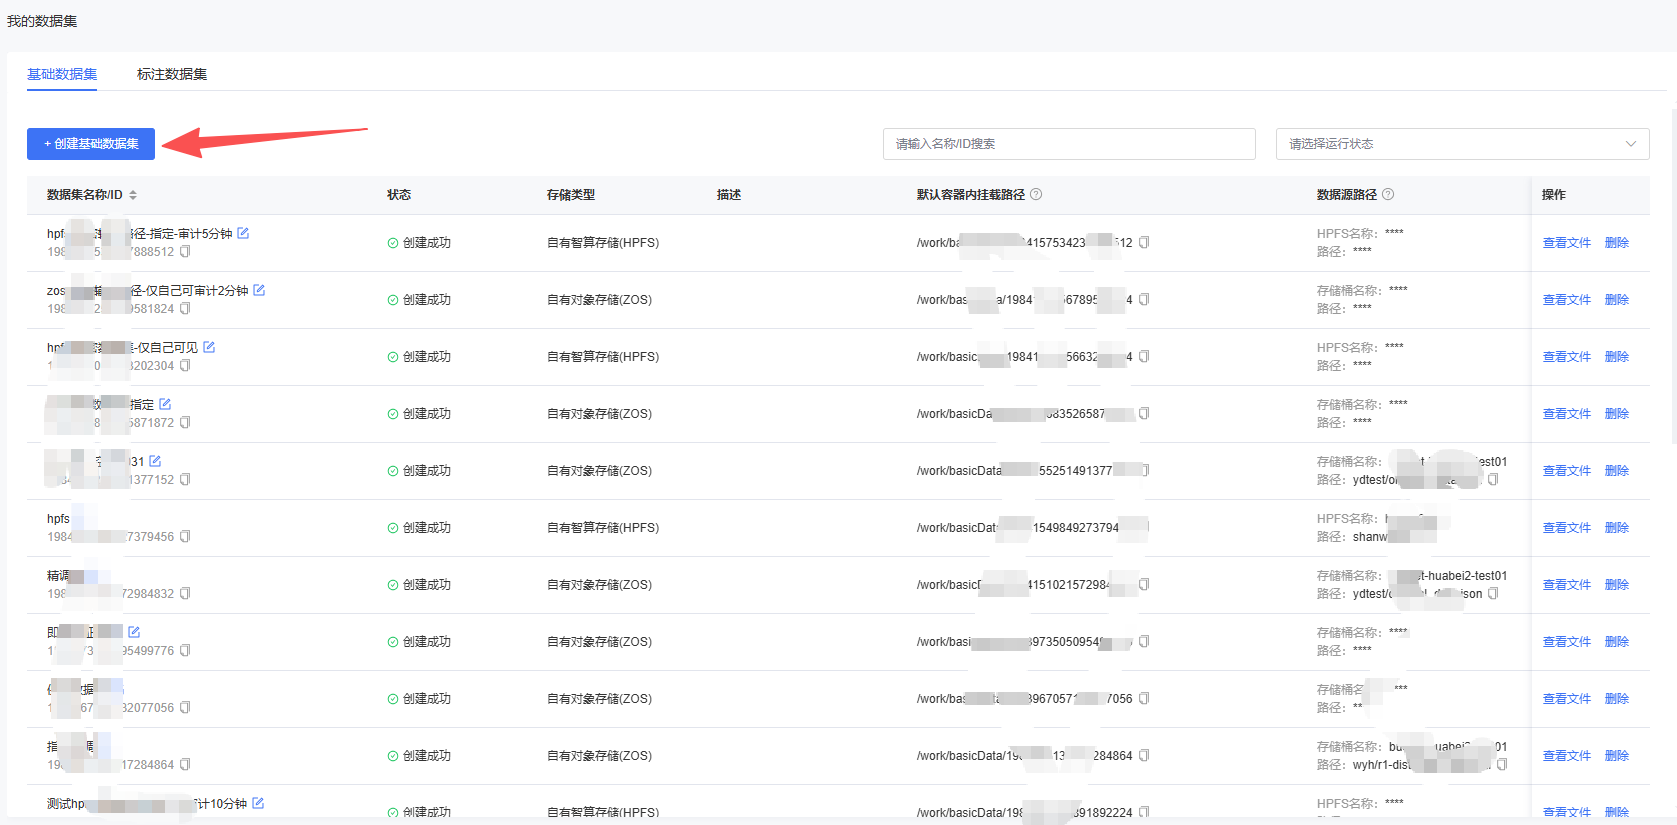The image size is (1677, 825).
Task: Edit dataset name for ID ending 5871872
Action: [165, 404]
